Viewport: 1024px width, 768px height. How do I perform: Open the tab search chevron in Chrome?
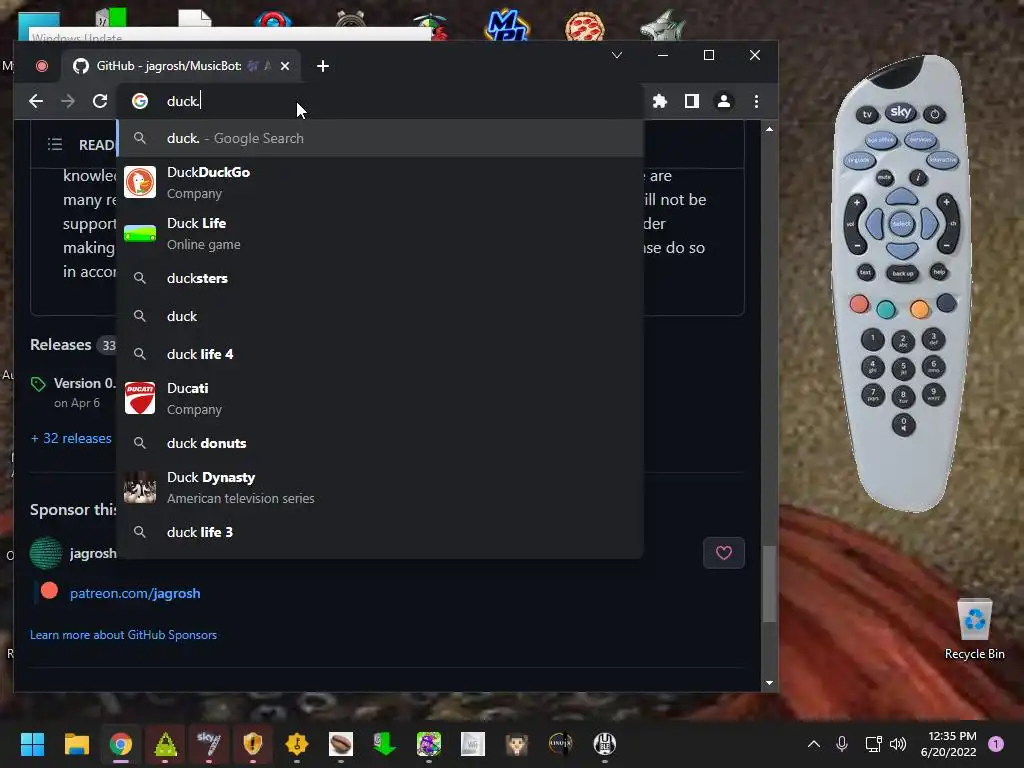tap(616, 55)
